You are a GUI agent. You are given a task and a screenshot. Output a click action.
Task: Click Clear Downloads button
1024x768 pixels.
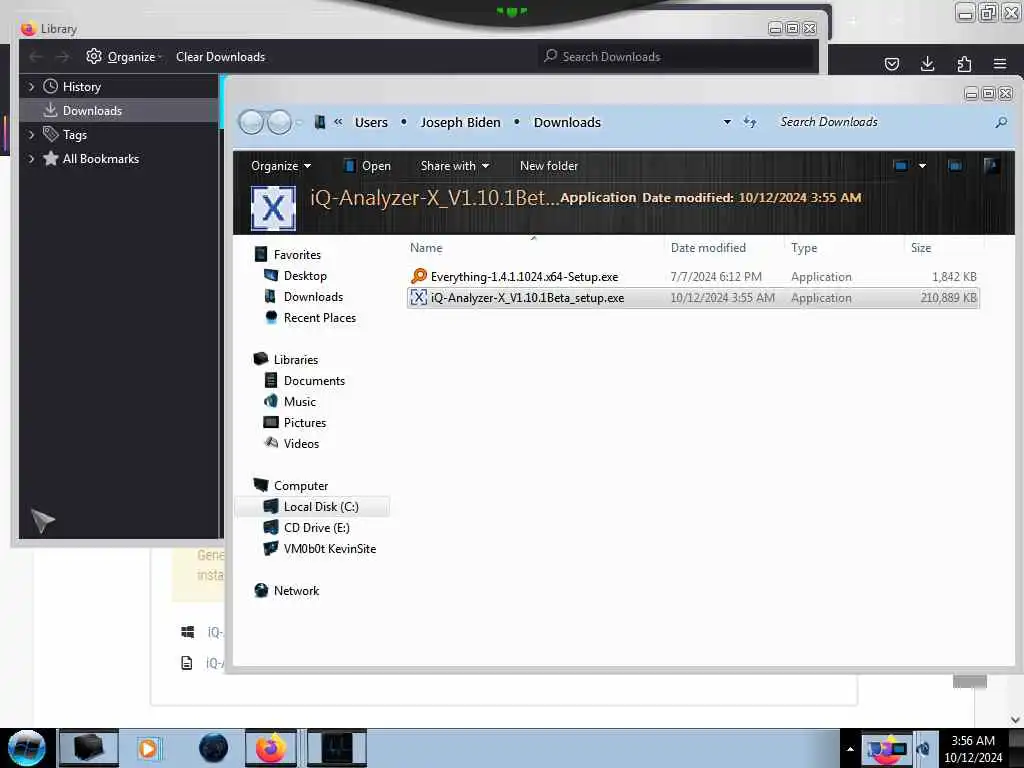point(220,57)
